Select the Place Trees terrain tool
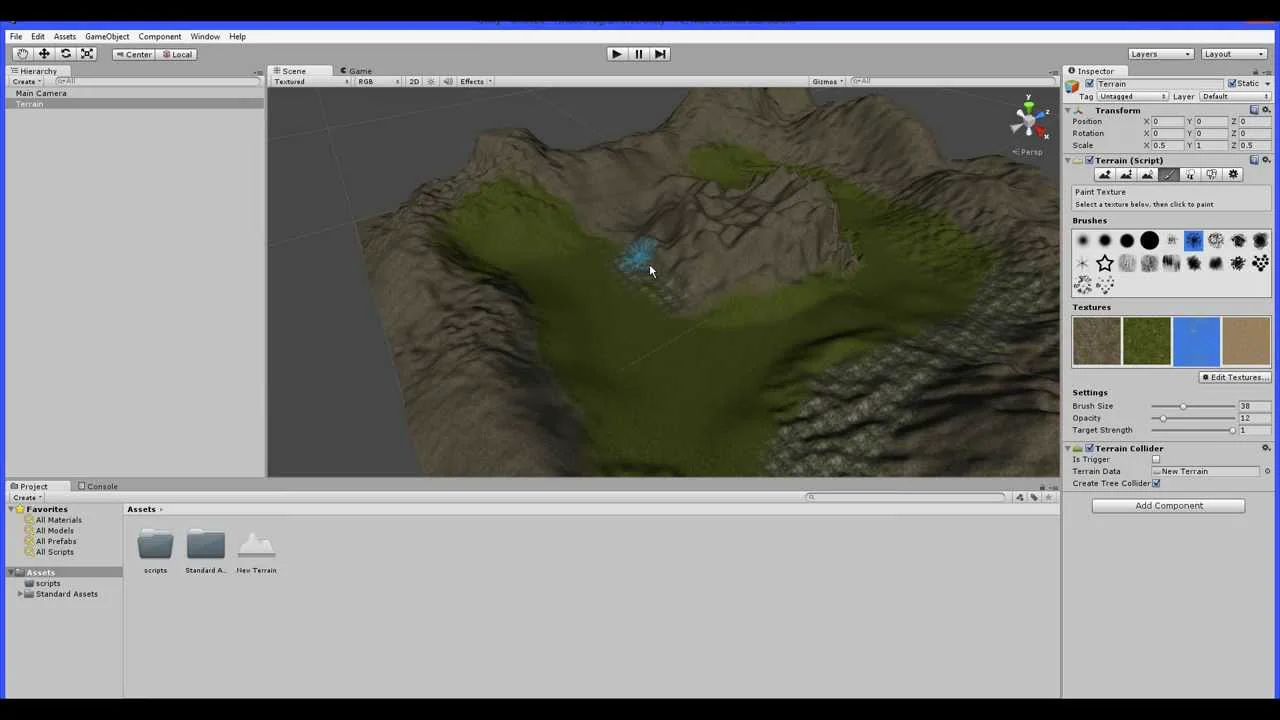Image resolution: width=1280 pixels, height=720 pixels. point(1190,175)
